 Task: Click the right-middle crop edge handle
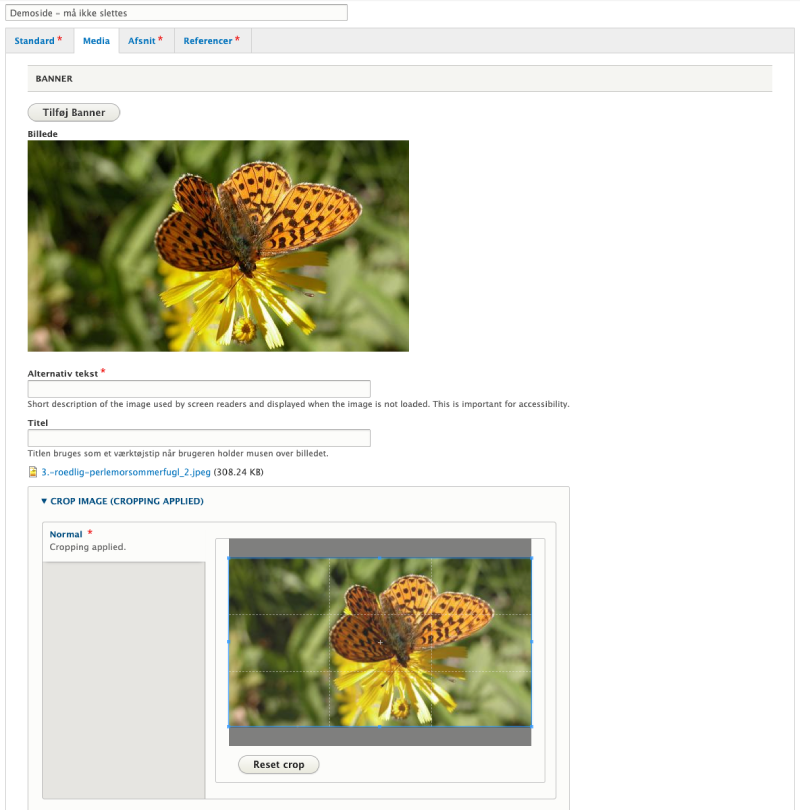(531, 642)
